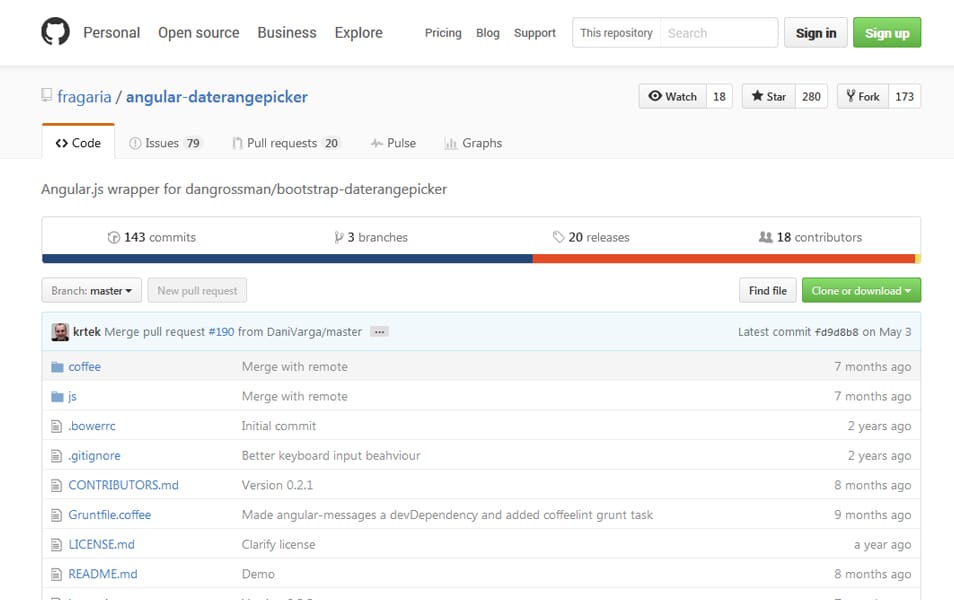Star the angular-daterangepicker repository
The width and height of the screenshot is (954, 600).
768,96
